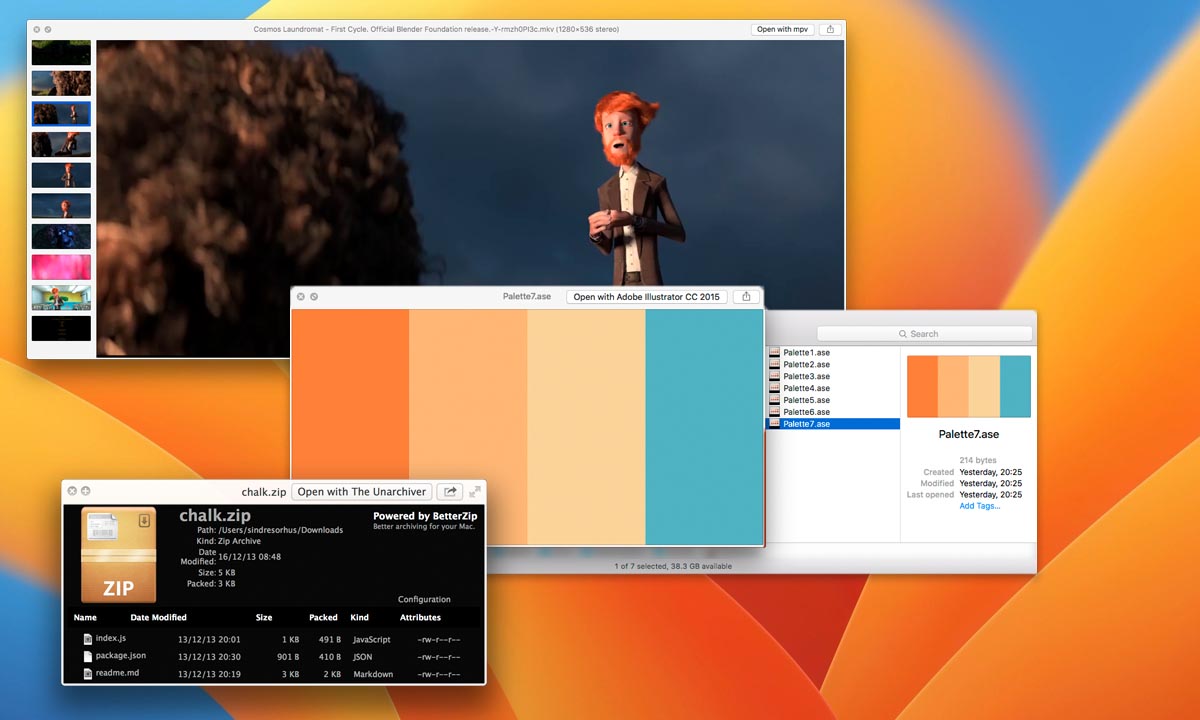Click the readme.md file icon
This screenshot has height=720, width=1200.
point(87,674)
